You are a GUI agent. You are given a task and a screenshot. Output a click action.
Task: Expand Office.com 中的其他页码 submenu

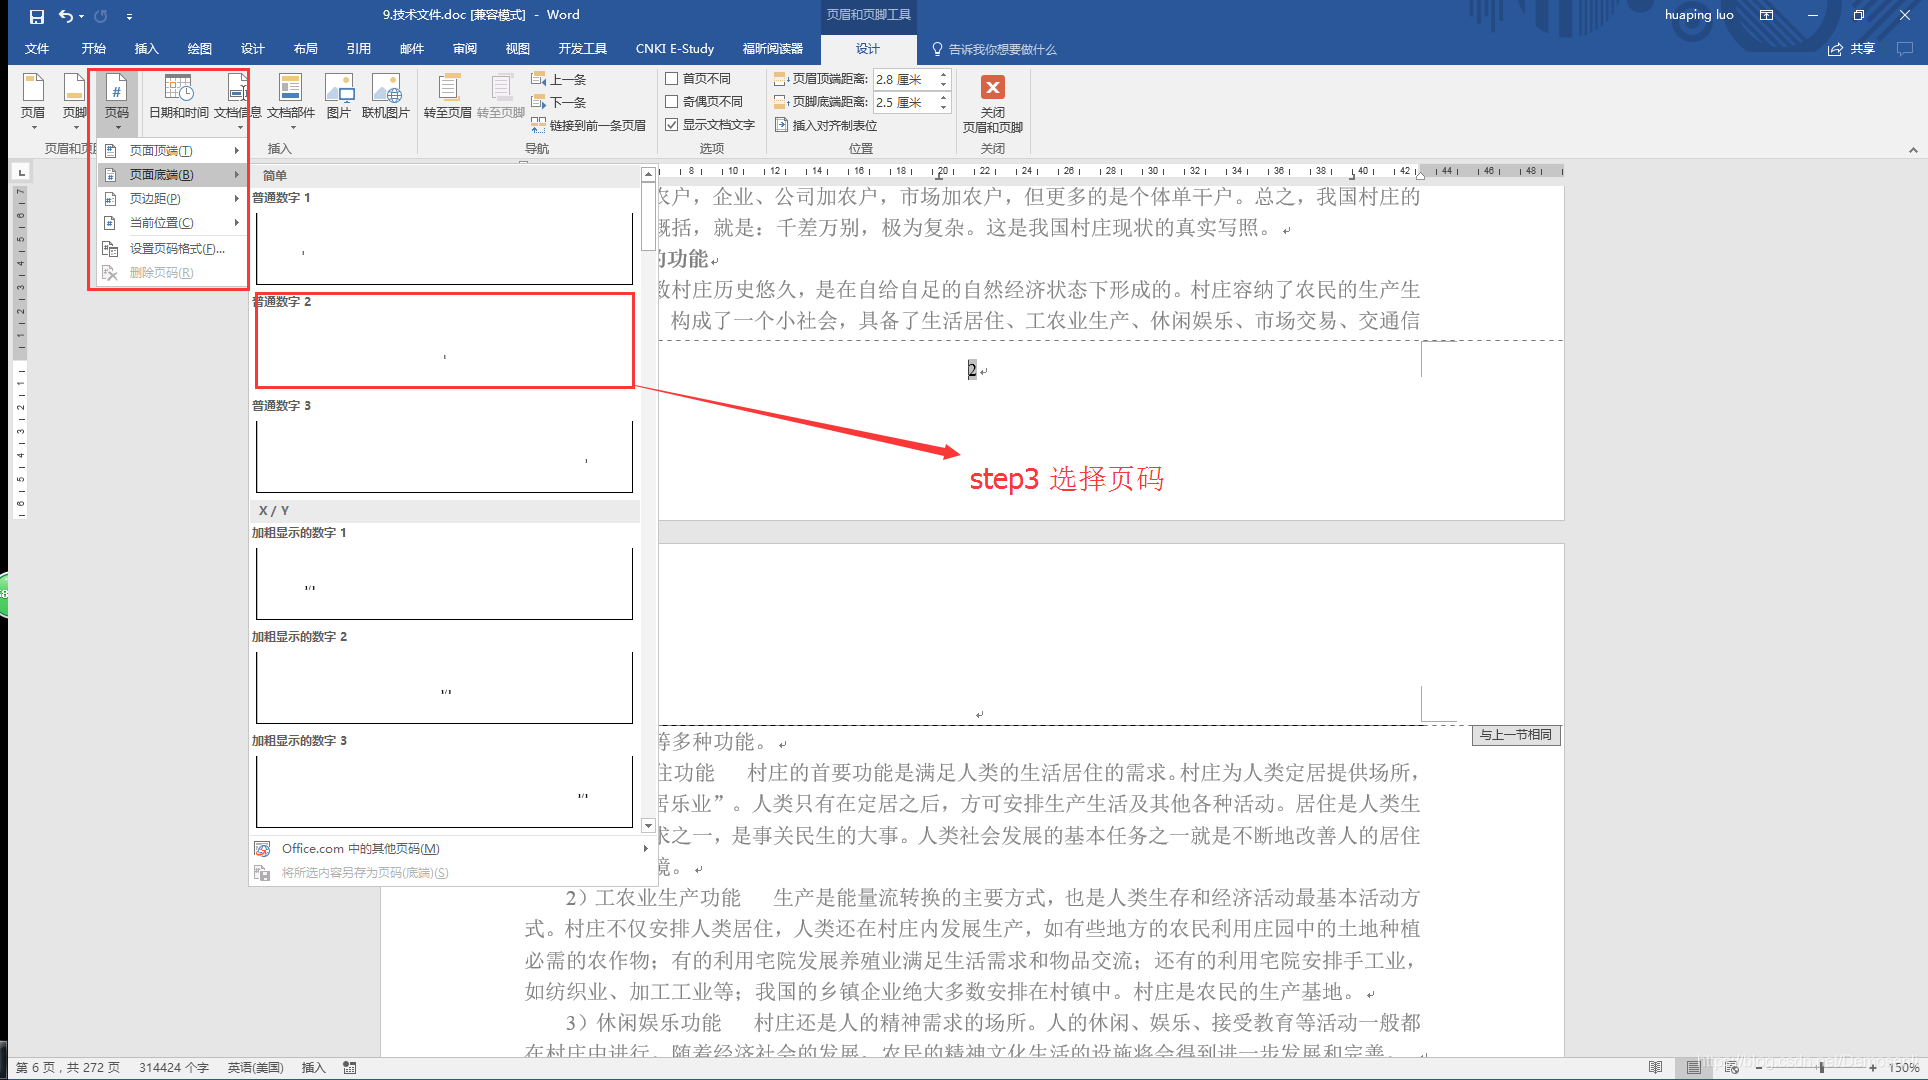click(451, 848)
